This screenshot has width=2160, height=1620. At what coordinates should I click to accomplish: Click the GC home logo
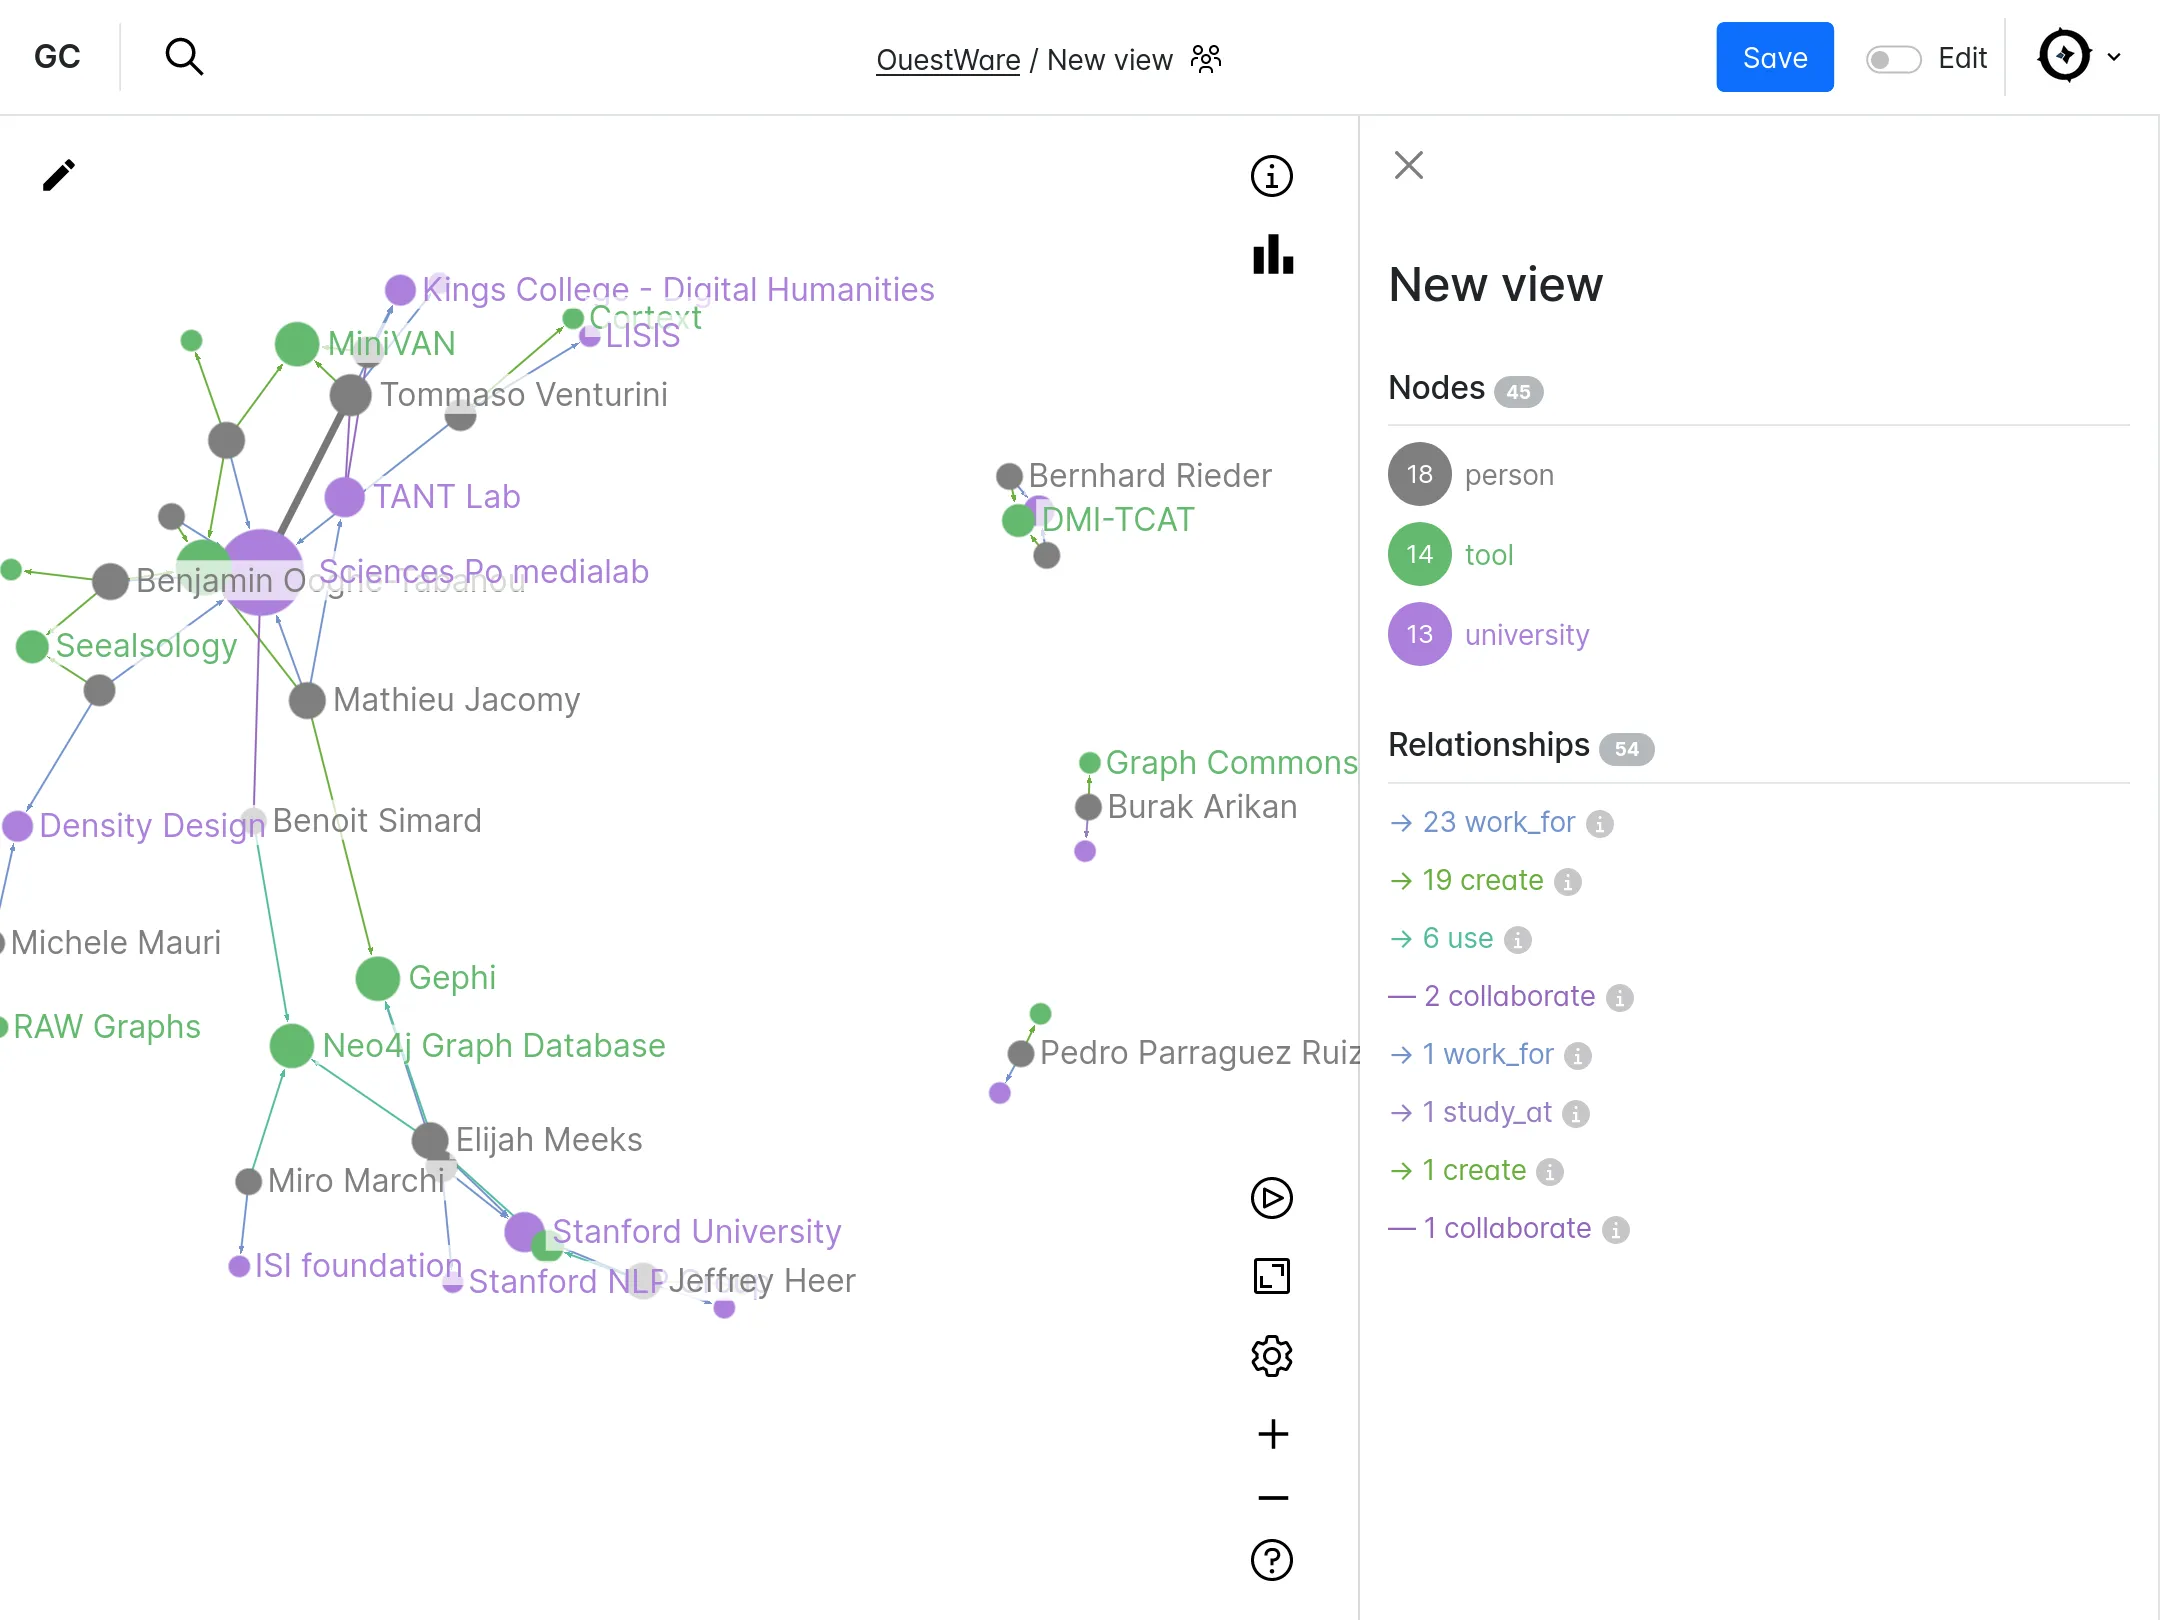[x=57, y=57]
